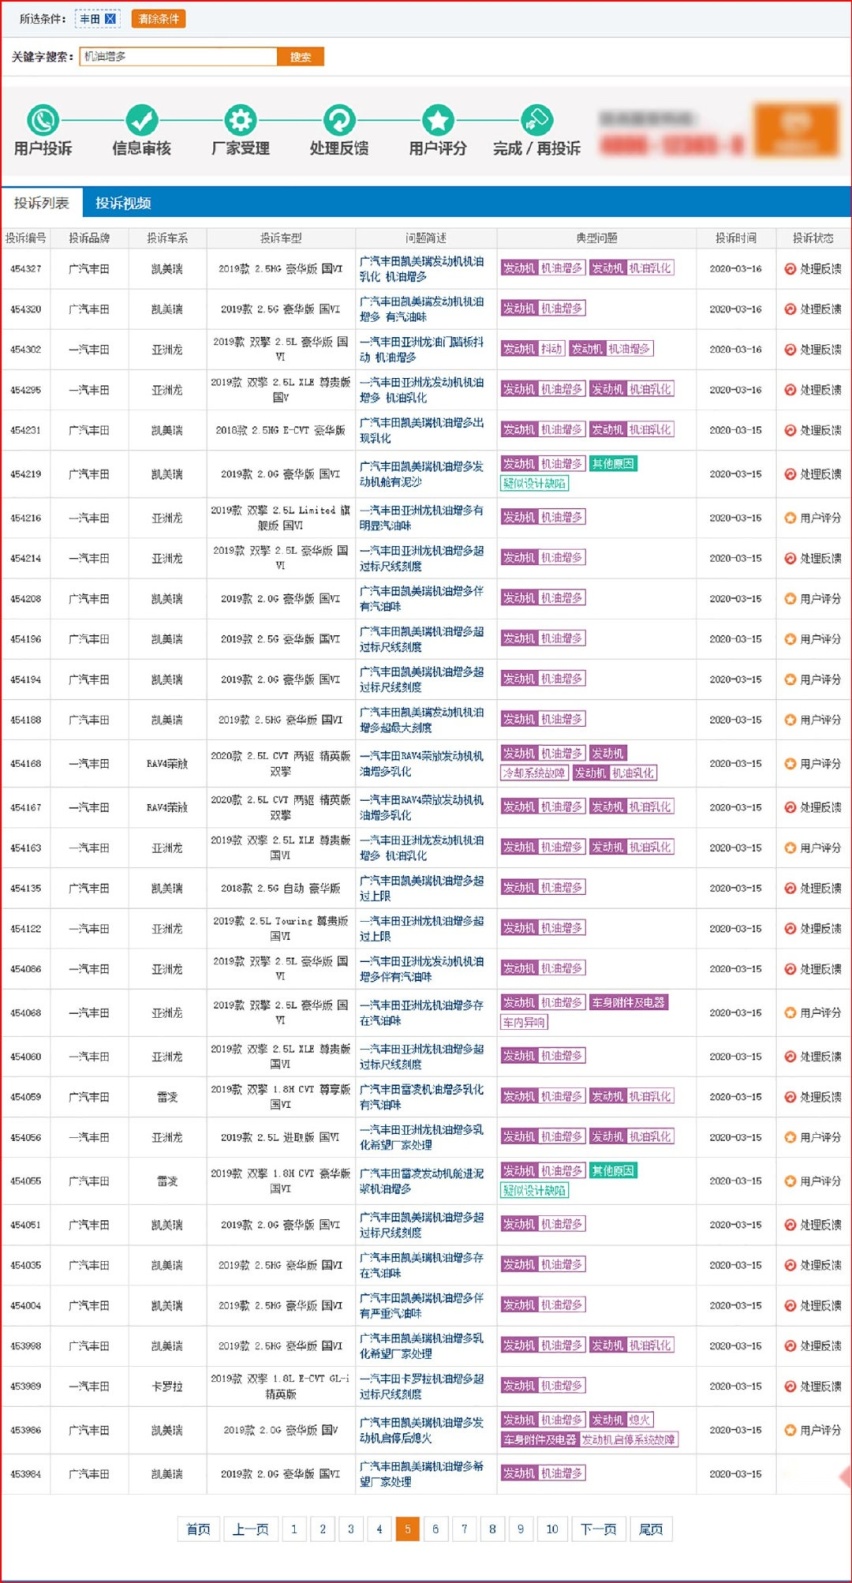852x1583 pixels.
Task: Focus the keyword search input field
Action: 178,57
